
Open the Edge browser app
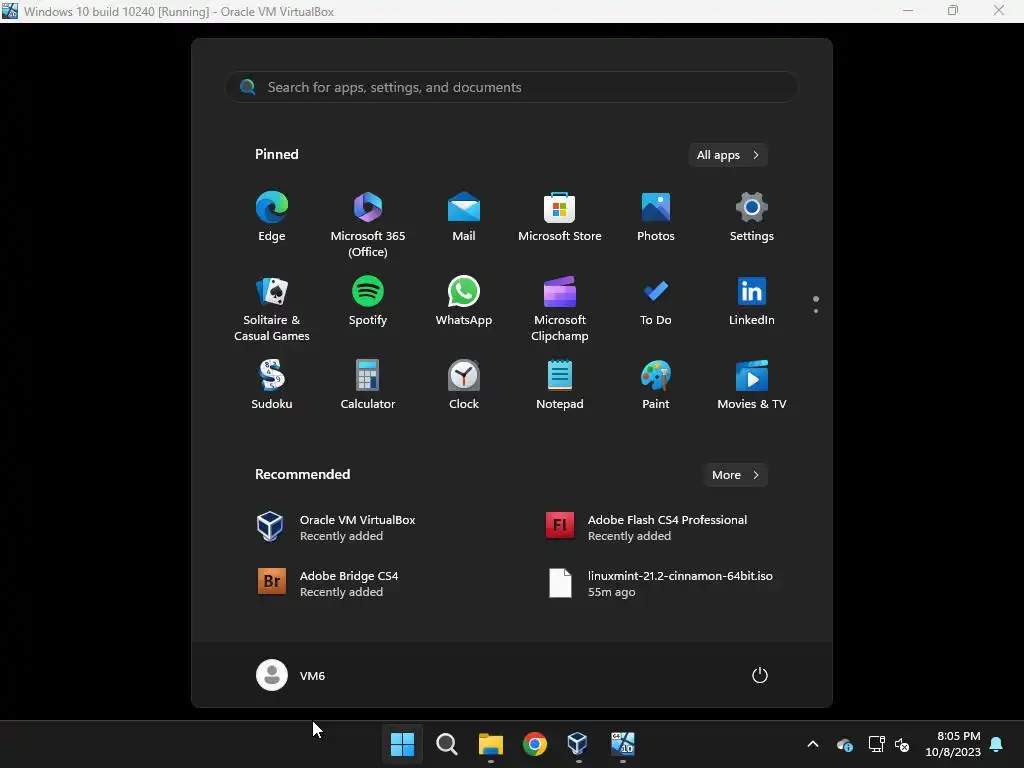(x=272, y=217)
